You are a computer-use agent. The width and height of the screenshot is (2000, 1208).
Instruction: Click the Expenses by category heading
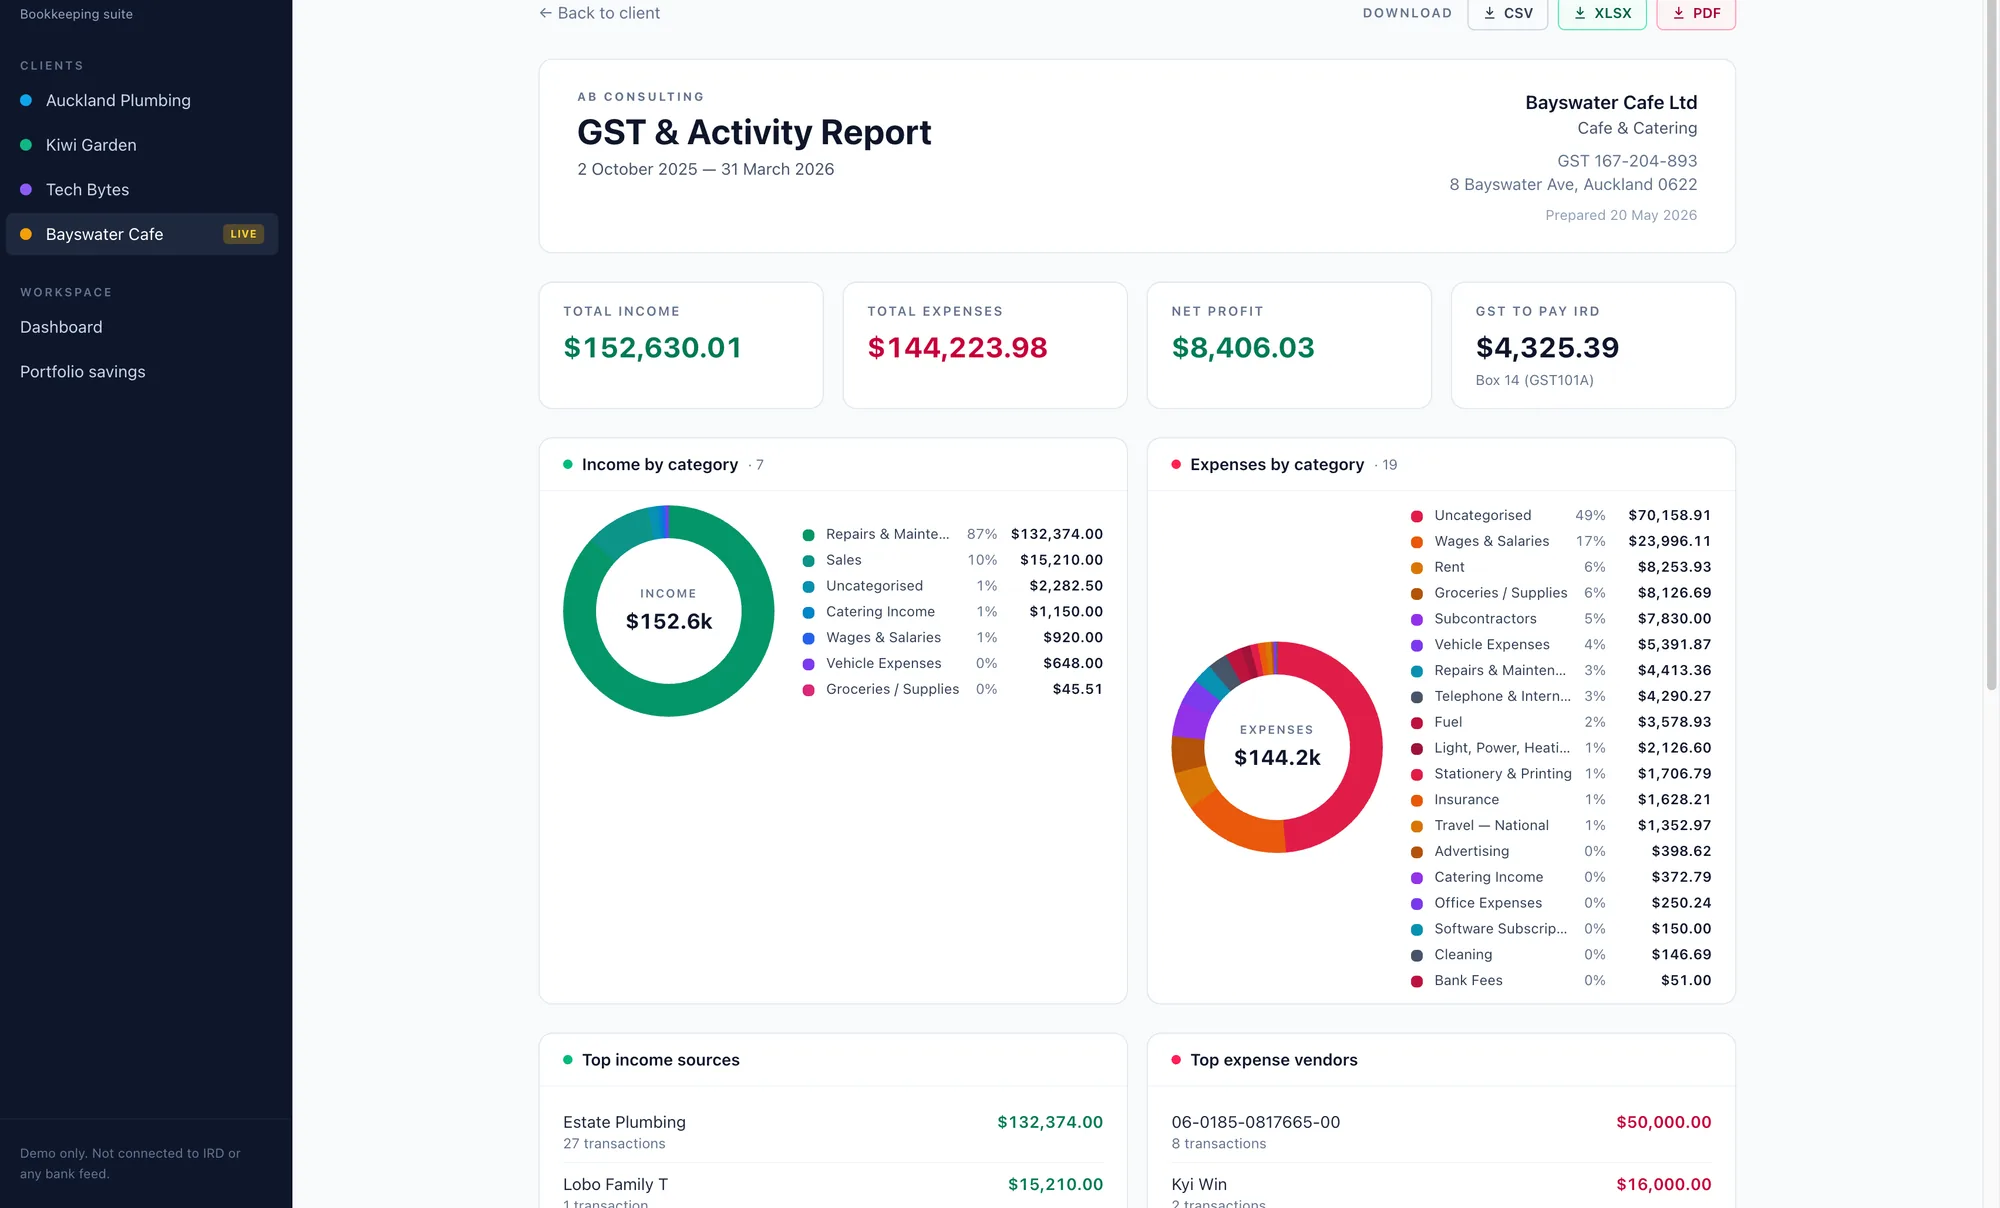[x=1277, y=465]
